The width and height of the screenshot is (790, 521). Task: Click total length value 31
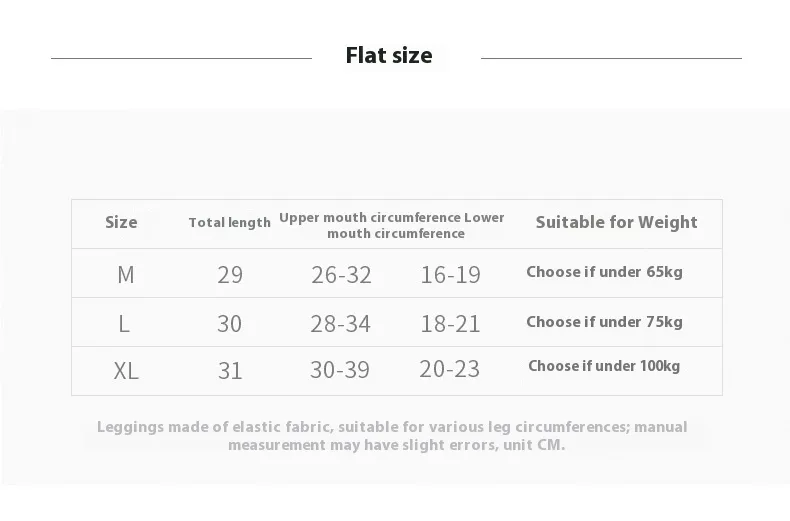230,371
